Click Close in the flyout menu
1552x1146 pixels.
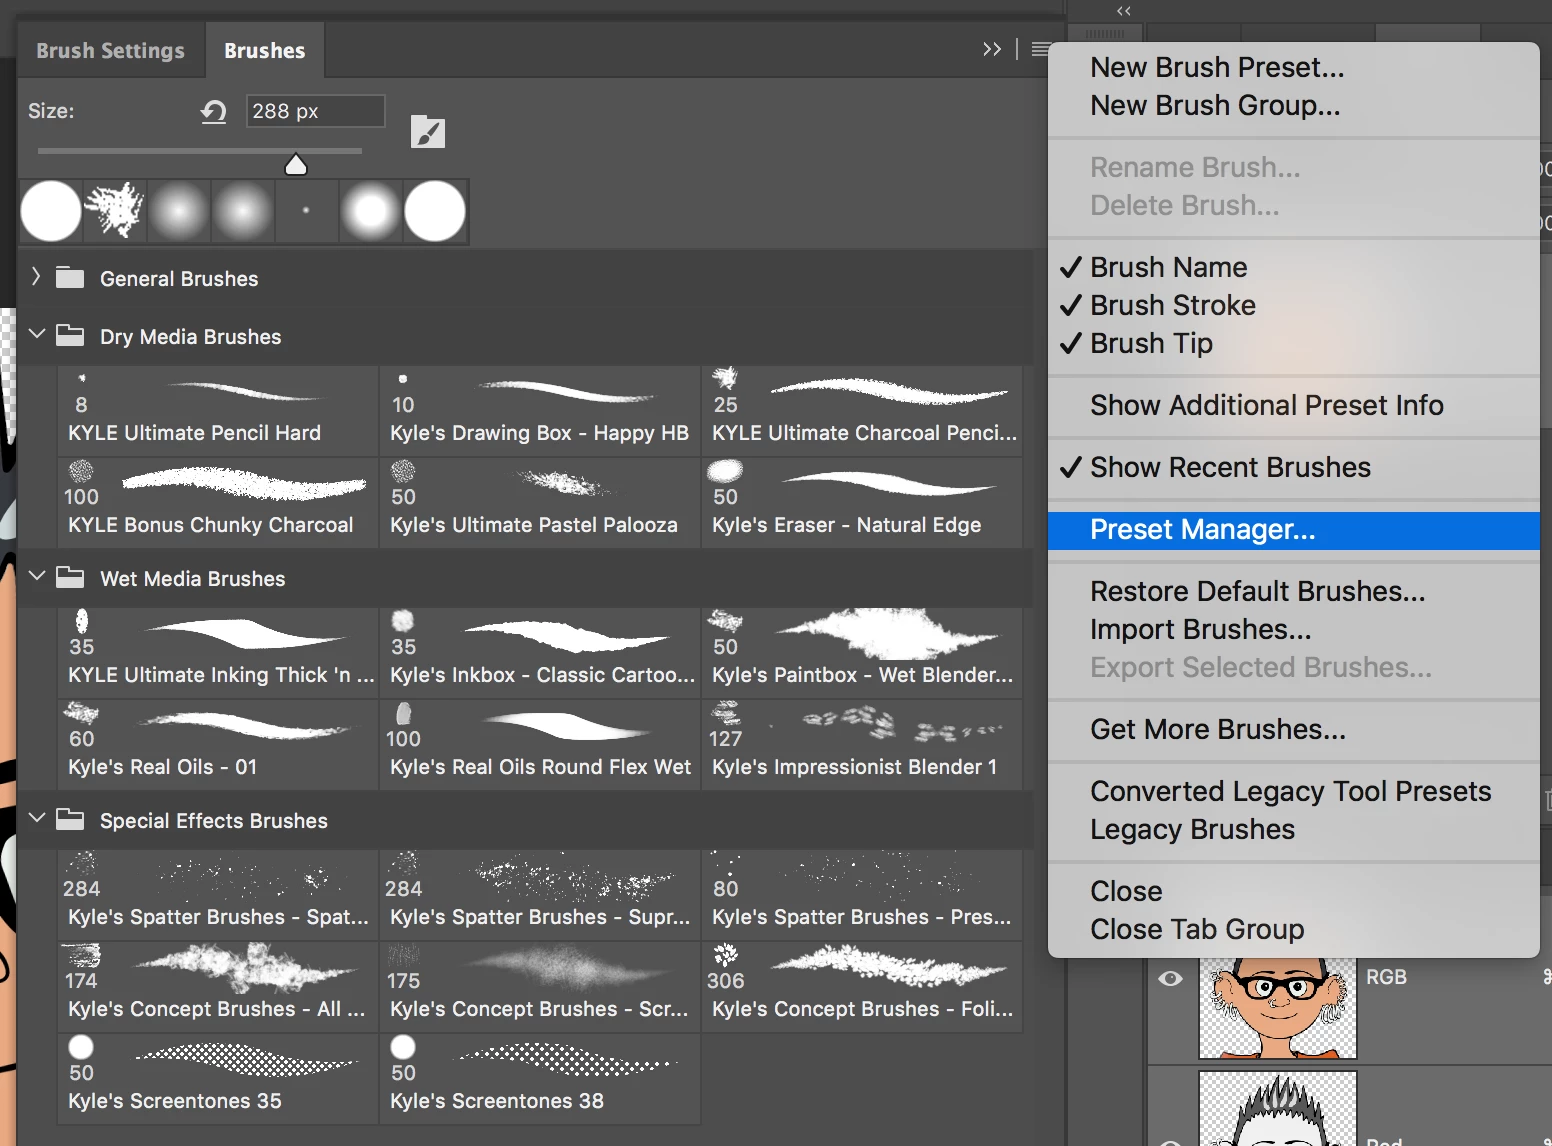(1294, 891)
